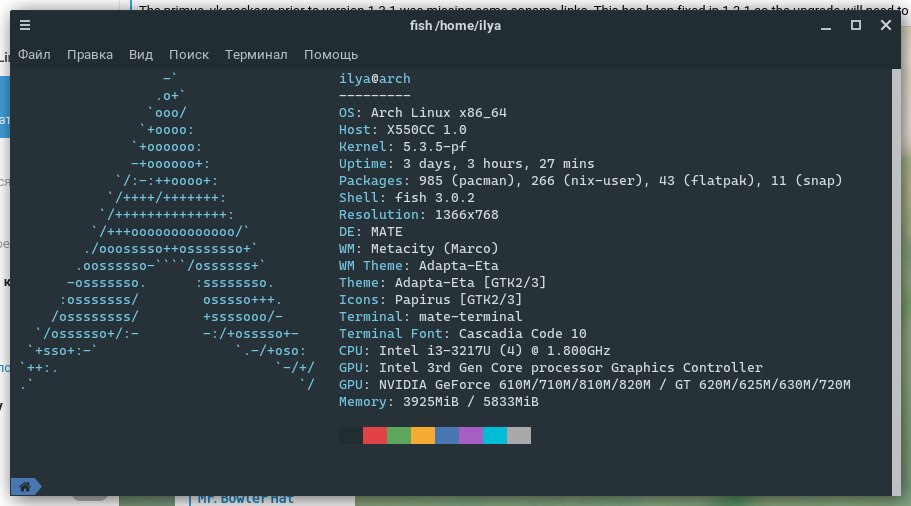Click the NVIDIA GeForce GPU line
The image size is (911, 506).
[594, 385]
